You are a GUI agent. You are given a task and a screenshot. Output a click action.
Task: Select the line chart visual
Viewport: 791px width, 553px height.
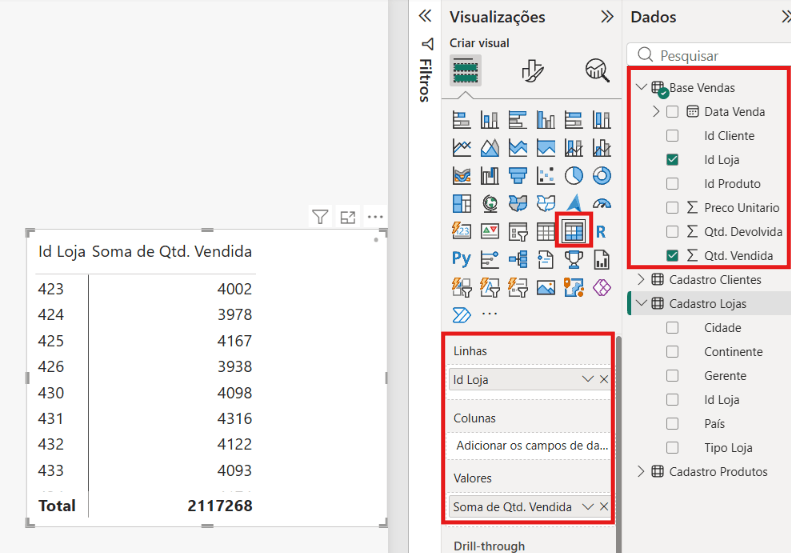[462, 148]
